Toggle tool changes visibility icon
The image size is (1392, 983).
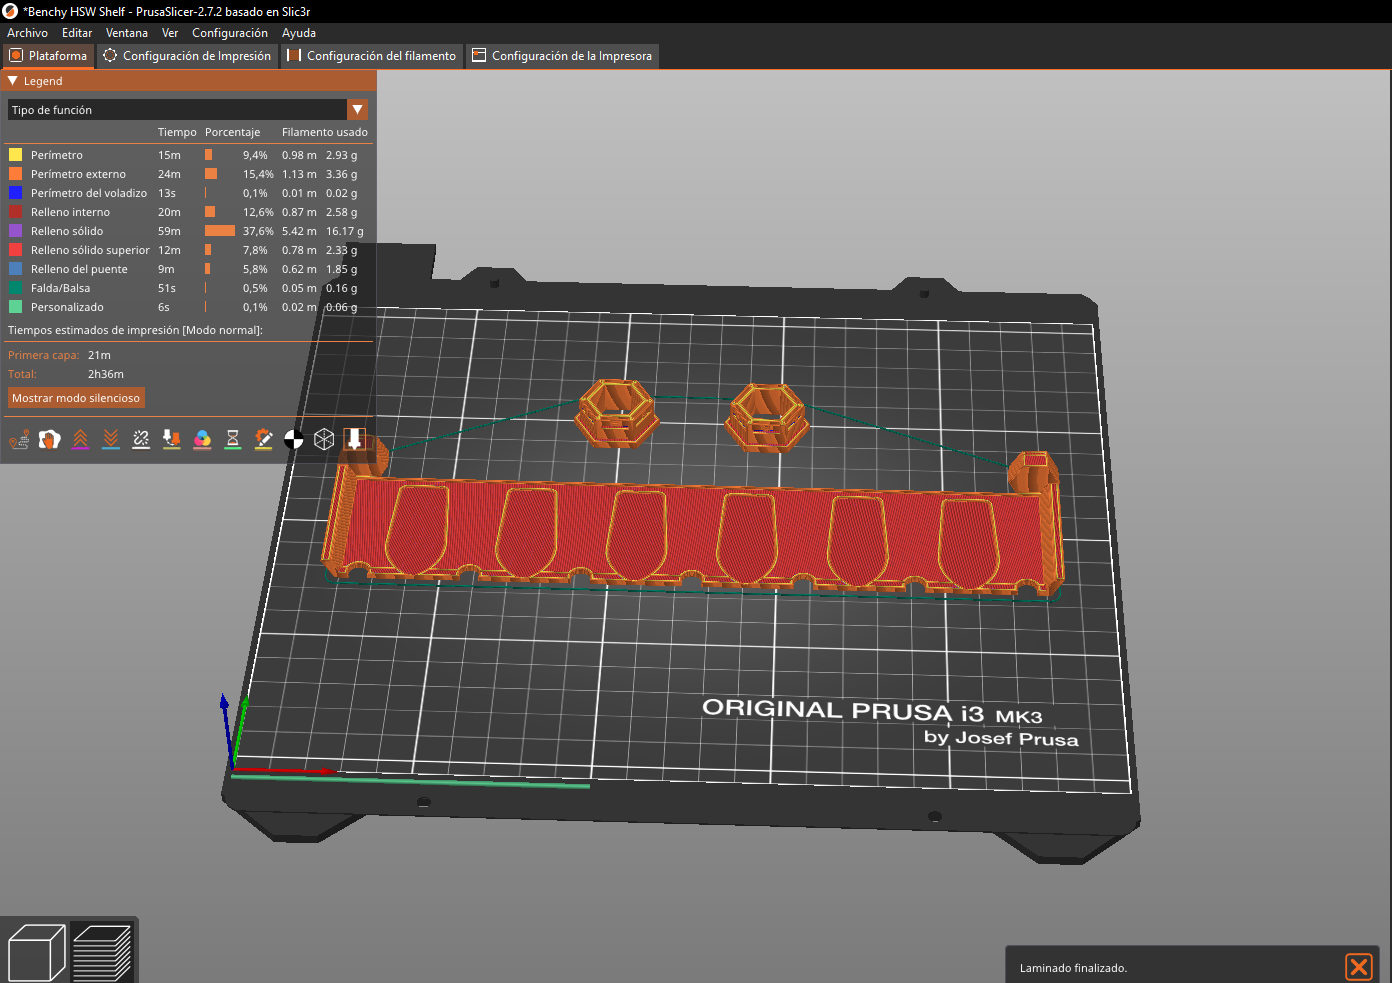(x=172, y=440)
